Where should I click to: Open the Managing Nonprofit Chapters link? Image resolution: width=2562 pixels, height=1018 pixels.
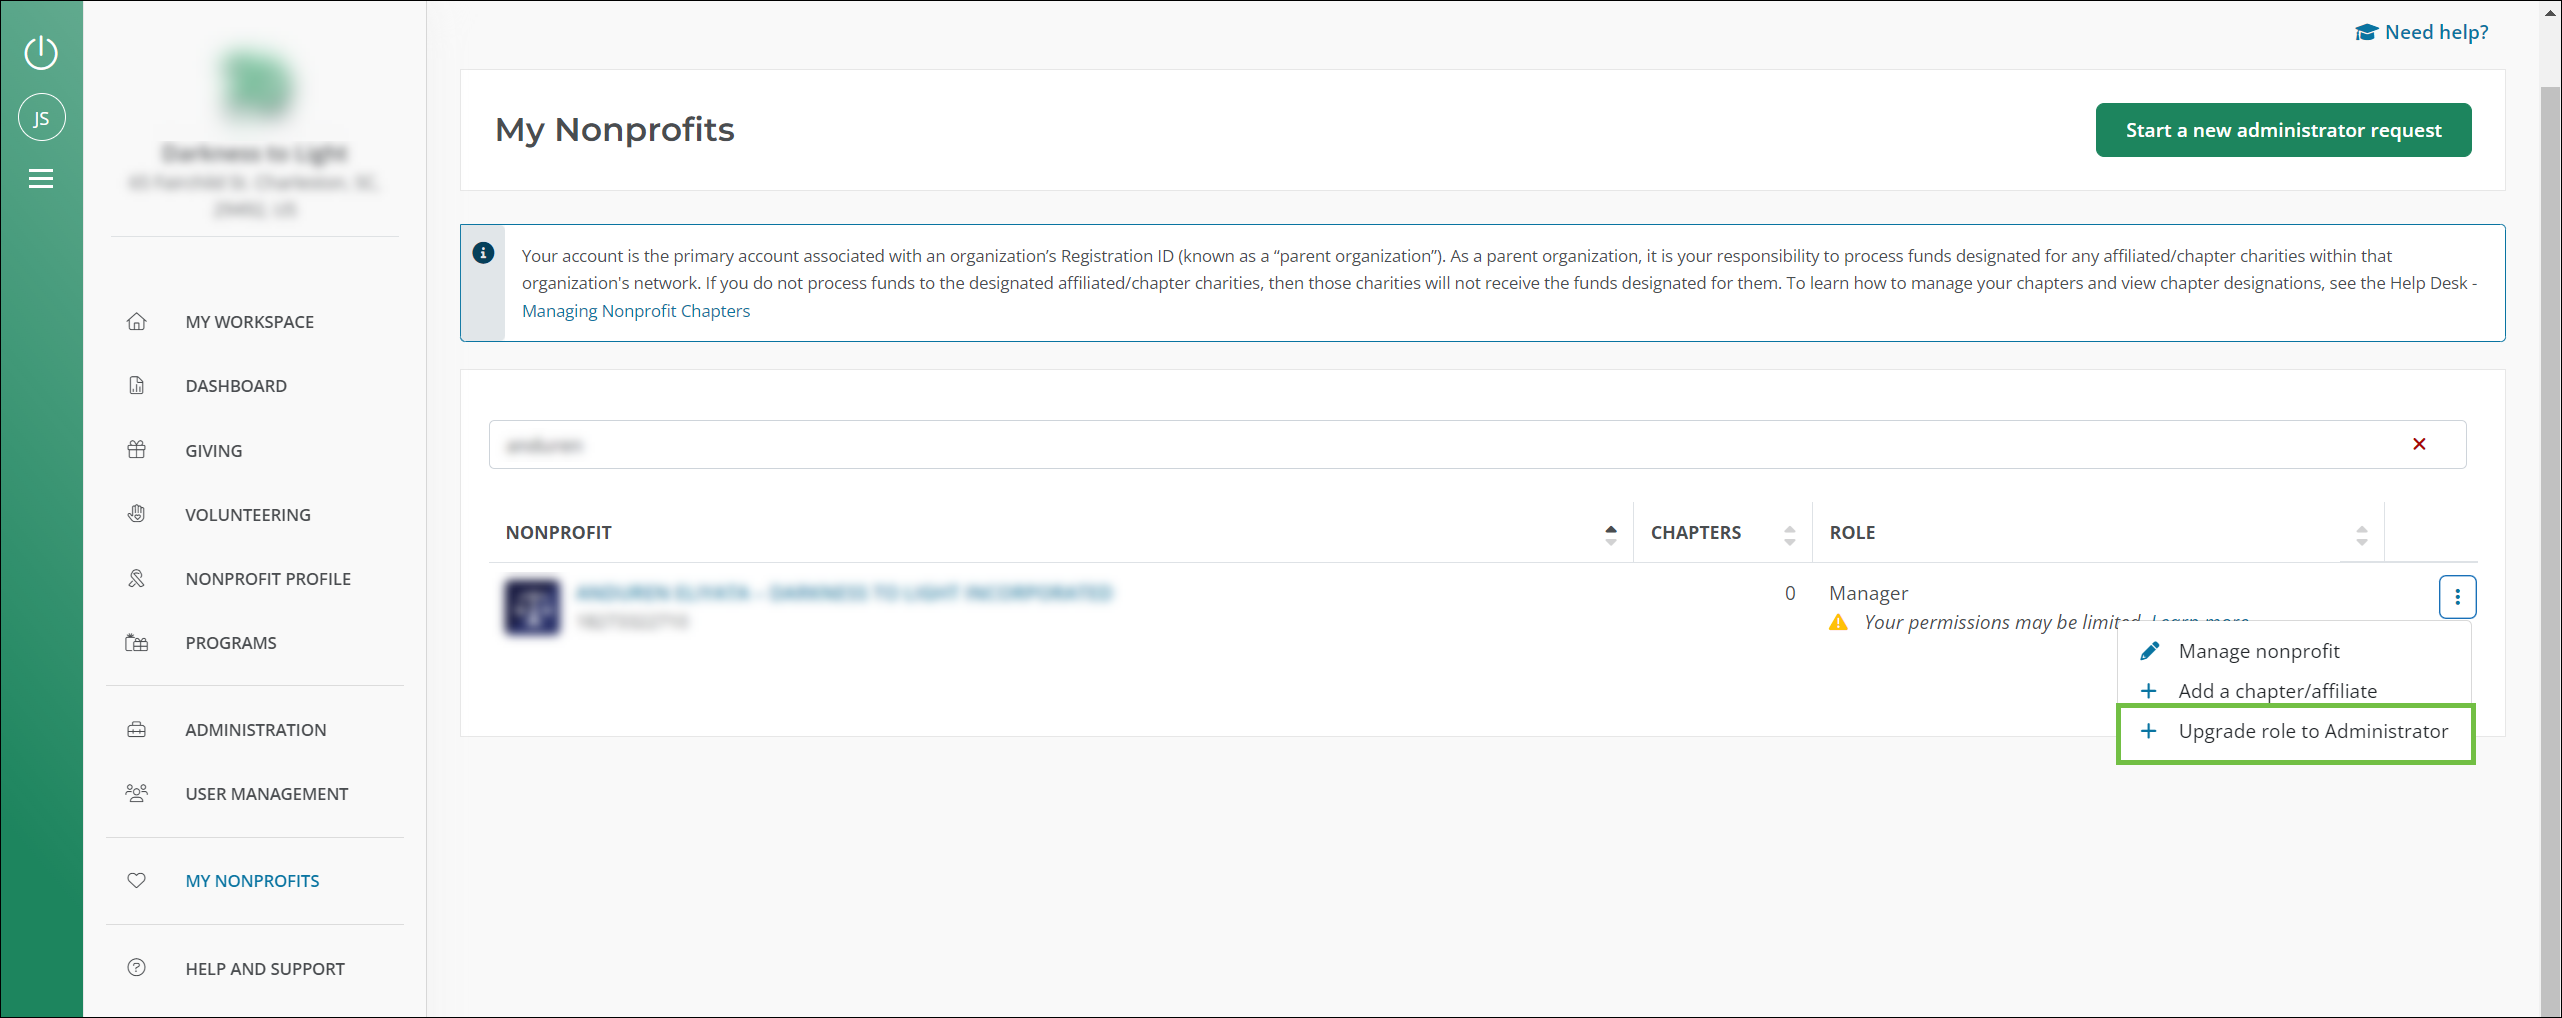[635, 312]
